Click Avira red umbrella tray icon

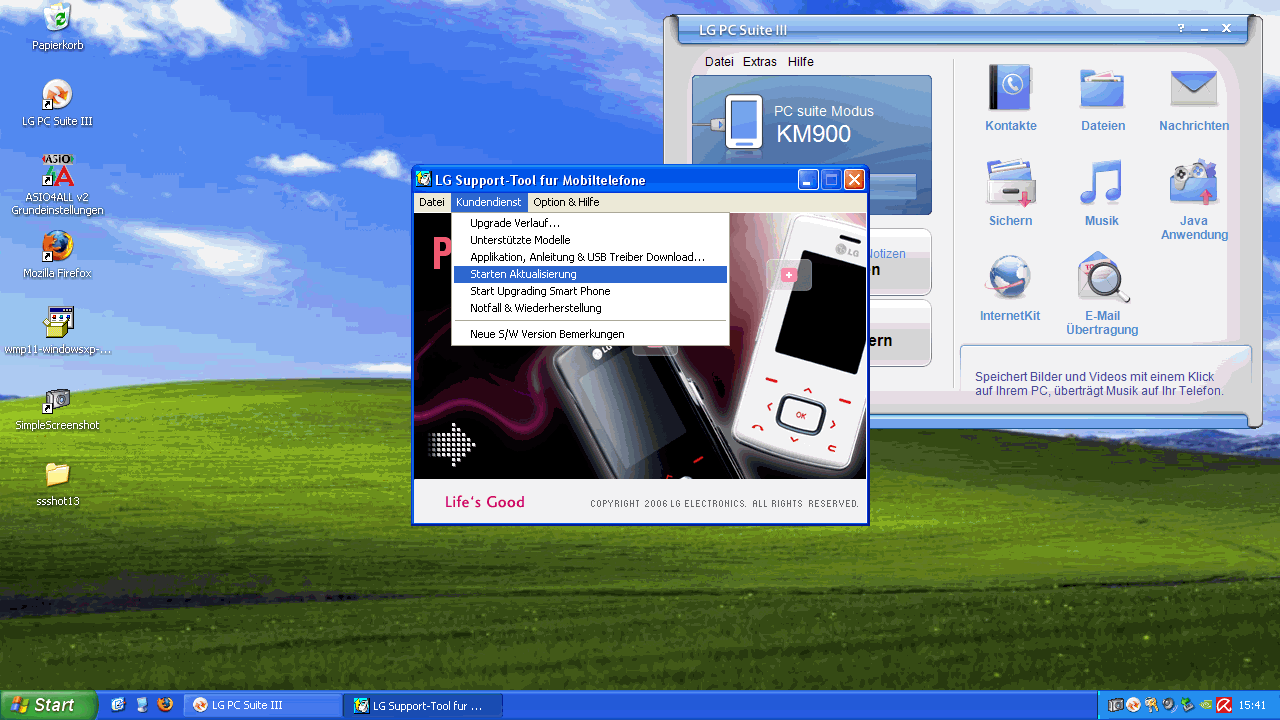(x=1223, y=705)
